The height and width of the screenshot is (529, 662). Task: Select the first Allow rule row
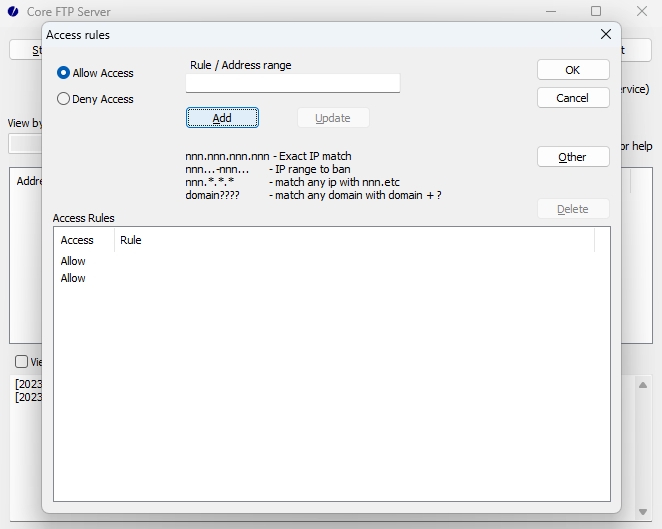[74, 261]
